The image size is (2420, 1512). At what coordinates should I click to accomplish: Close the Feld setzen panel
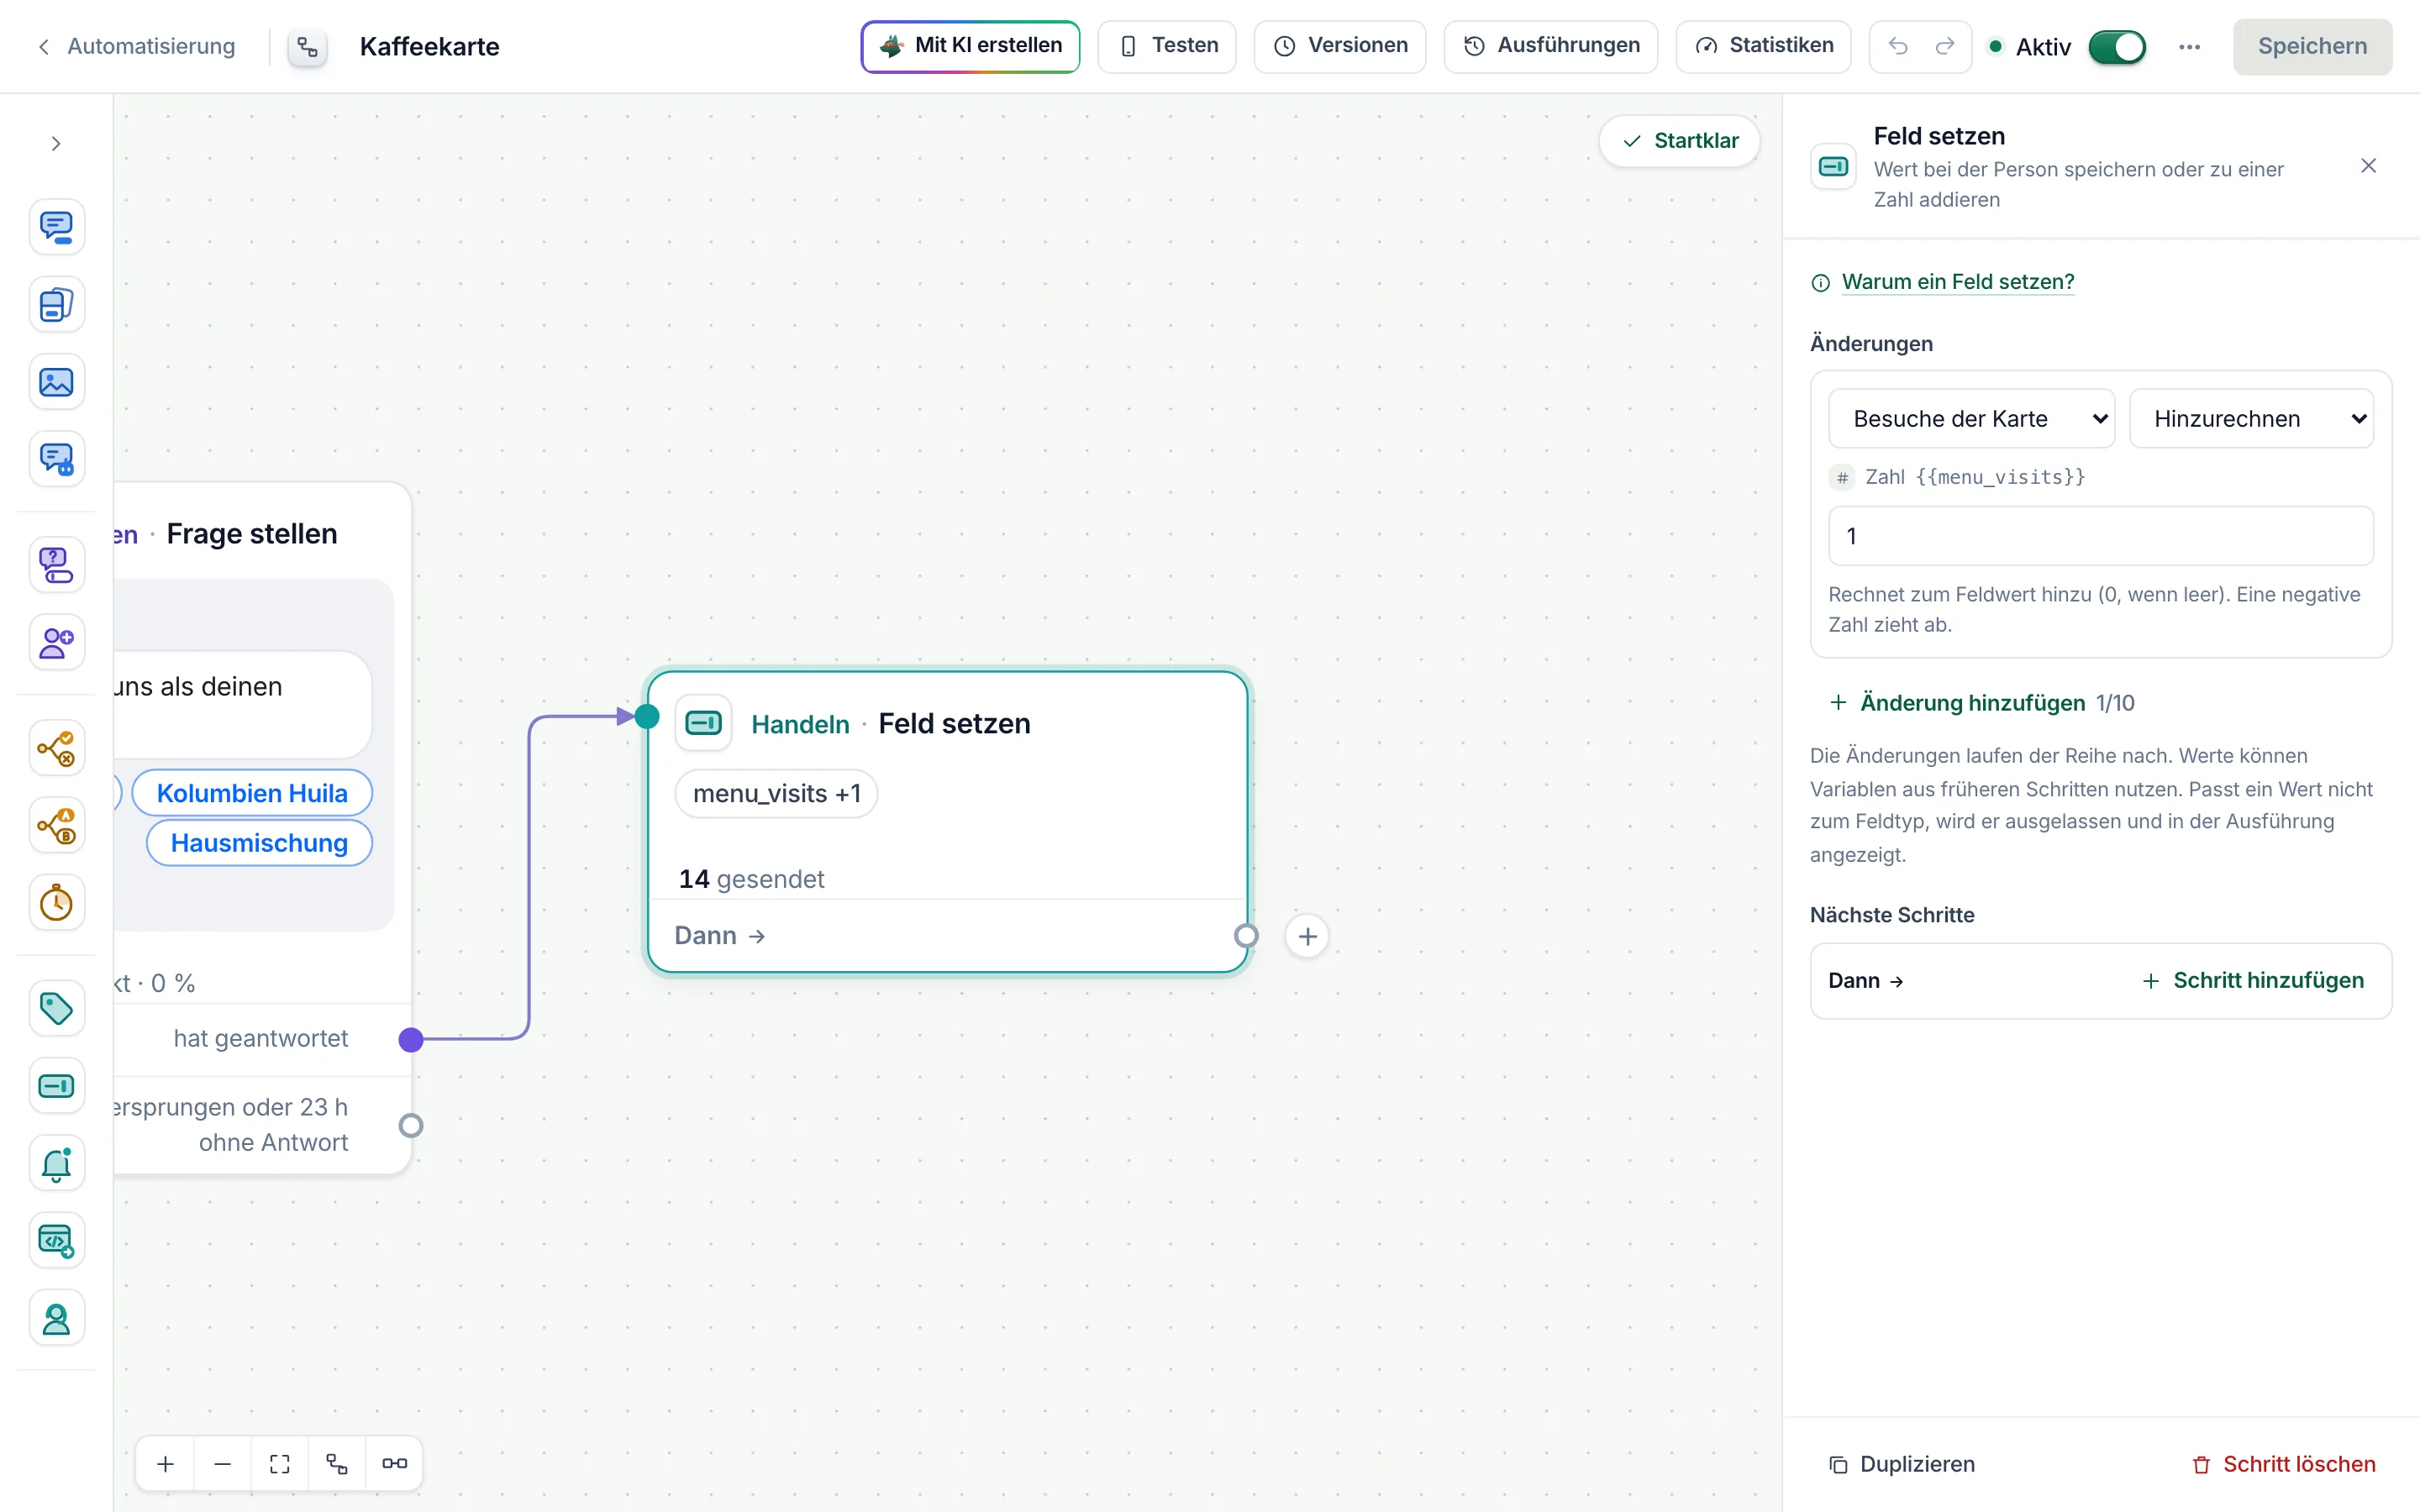[2368, 166]
